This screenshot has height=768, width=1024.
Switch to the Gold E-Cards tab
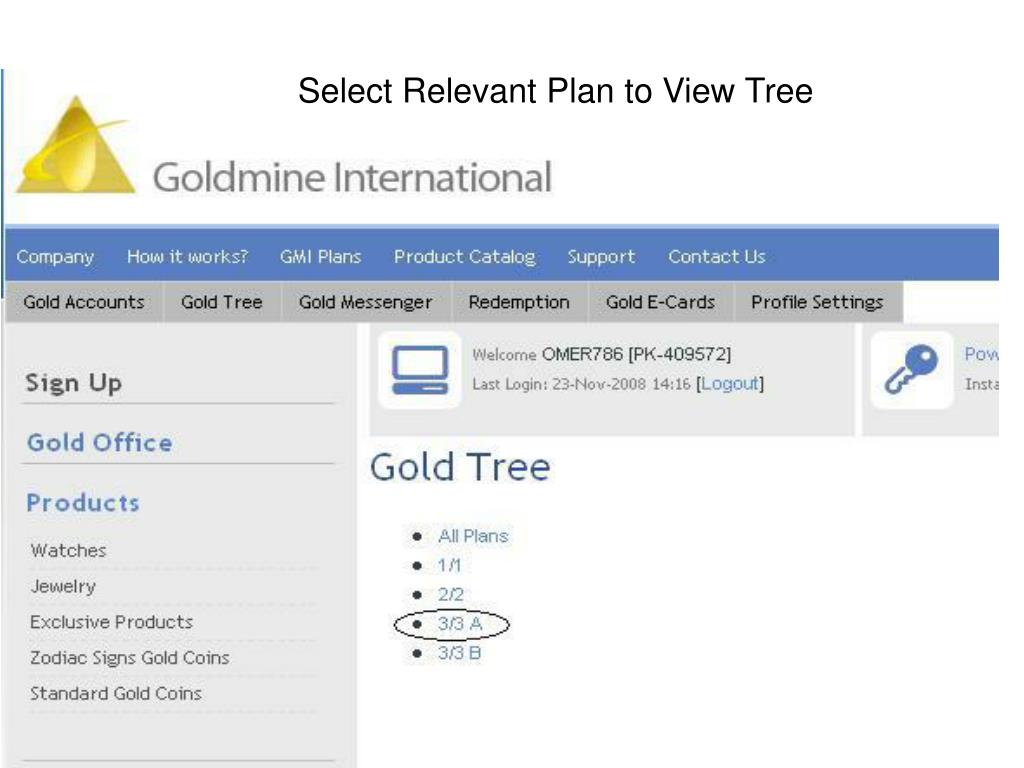point(660,302)
